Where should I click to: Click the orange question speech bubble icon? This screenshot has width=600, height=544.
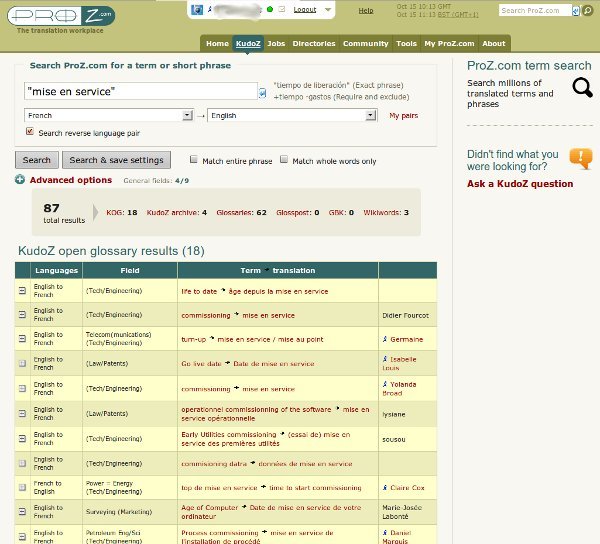point(580,158)
